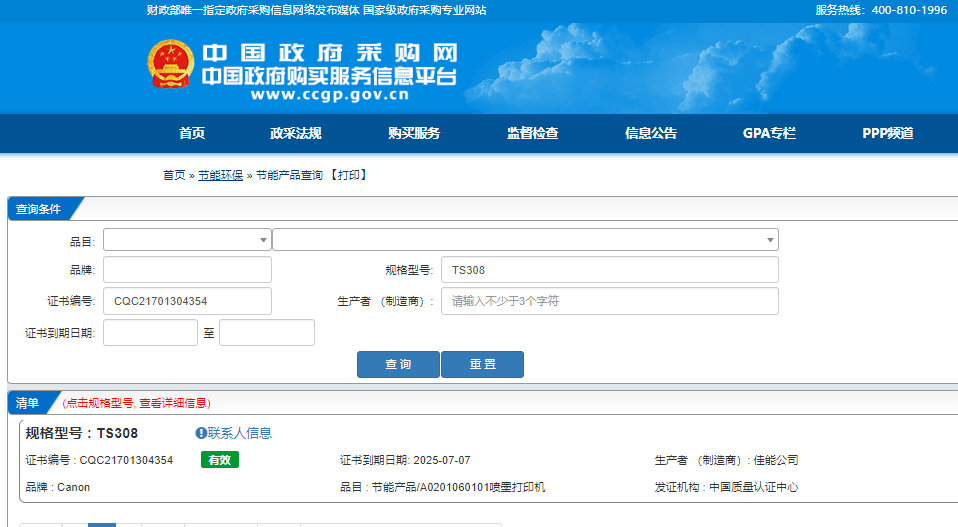958x527 pixels.
Task: Open 监督检查 navigation menu
Action: click(532, 134)
